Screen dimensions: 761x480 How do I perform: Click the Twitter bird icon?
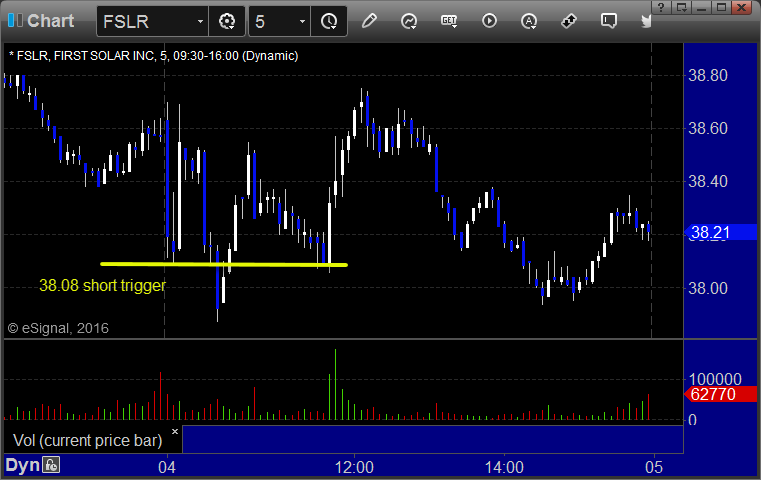click(x=646, y=21)
